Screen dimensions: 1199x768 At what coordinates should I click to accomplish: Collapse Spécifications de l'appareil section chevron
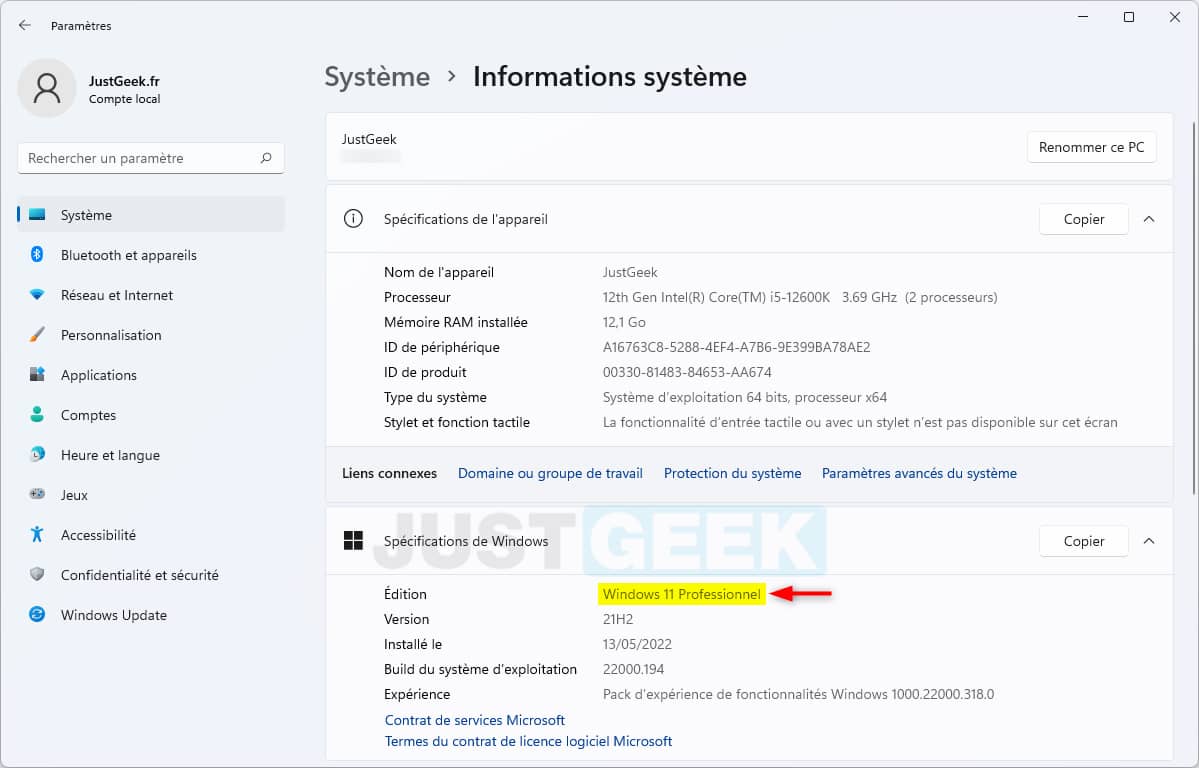[1149, 219]
